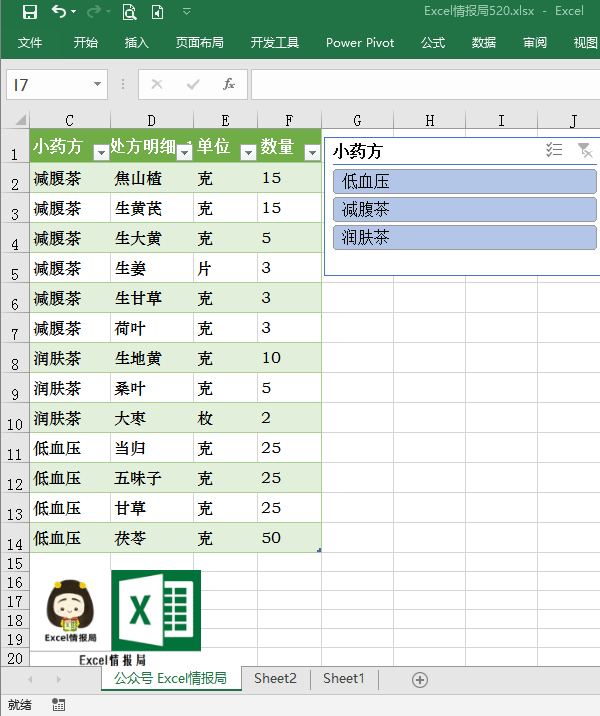Screen dimensions: 600x716
Task: Click cell containing 焦山楂
Action: point(152,178)
